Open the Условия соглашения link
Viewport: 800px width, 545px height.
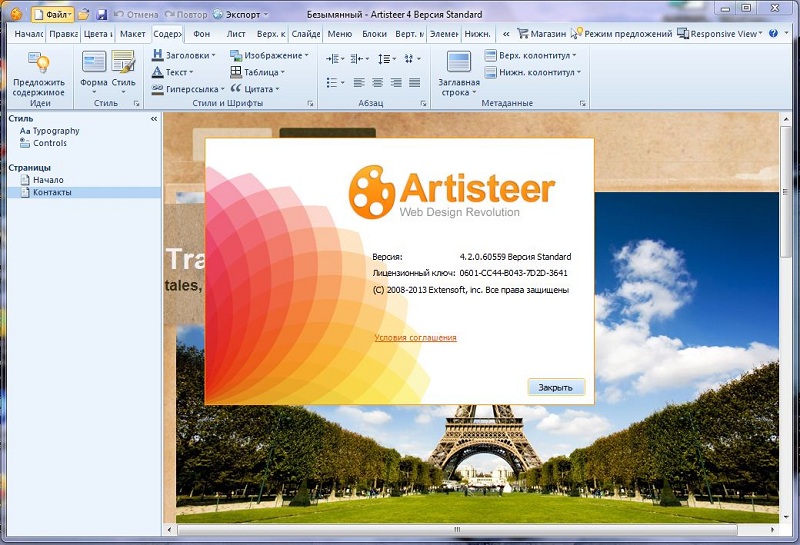(x=415, y=337)
